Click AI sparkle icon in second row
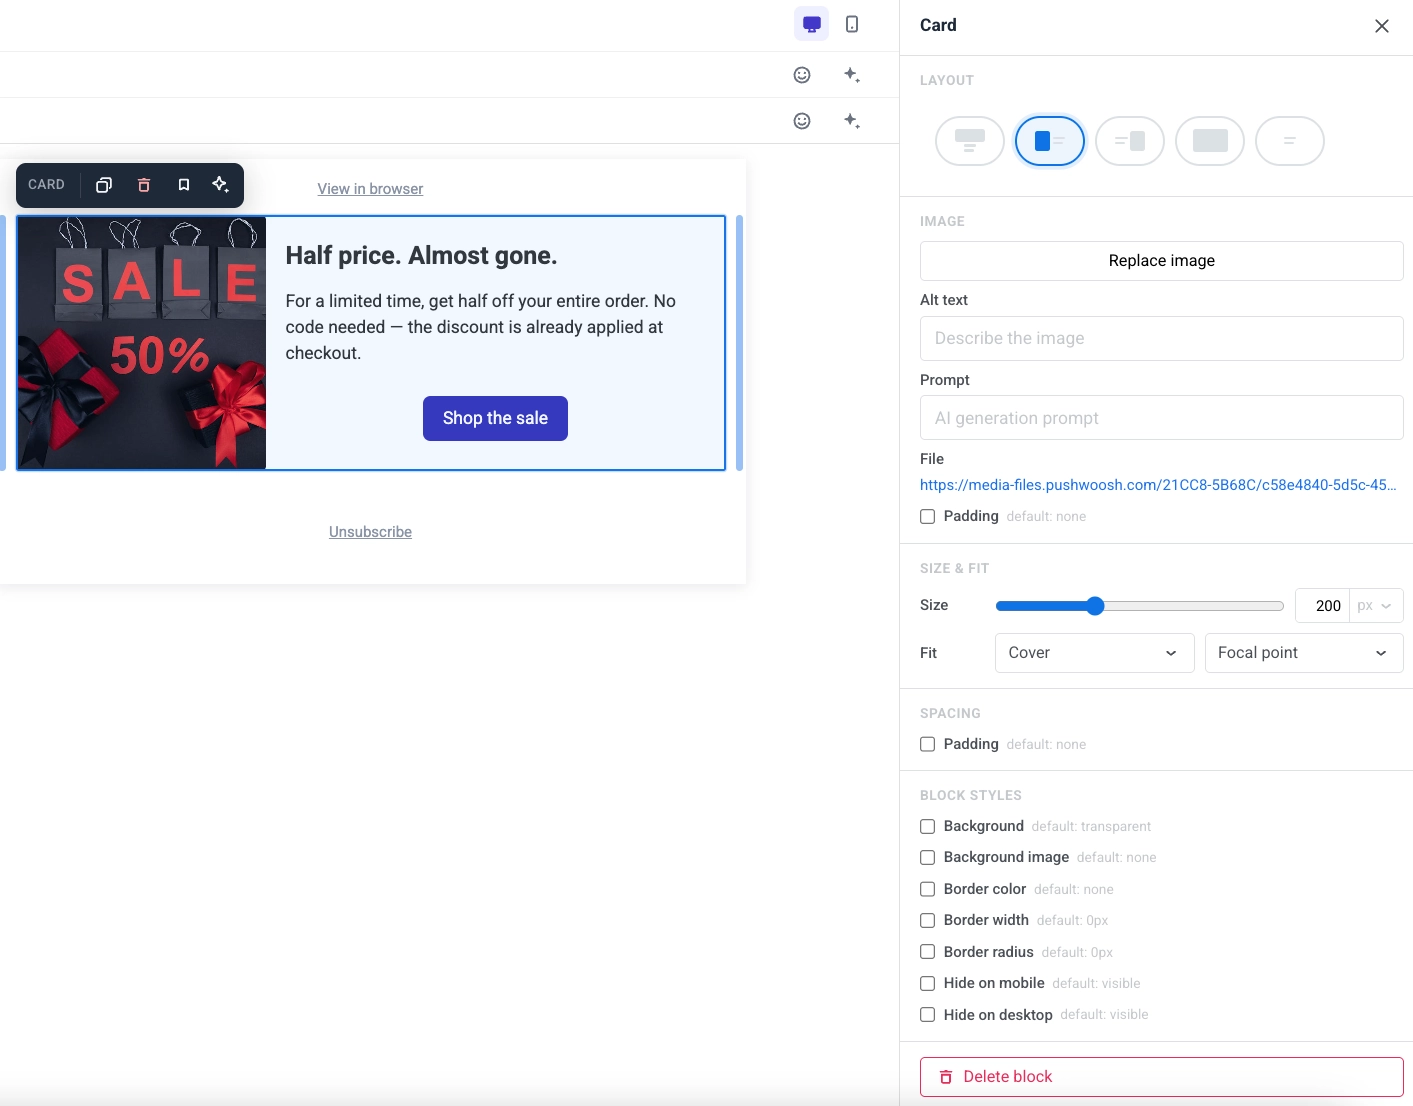 pyautogui.click(x=852, y=121)
